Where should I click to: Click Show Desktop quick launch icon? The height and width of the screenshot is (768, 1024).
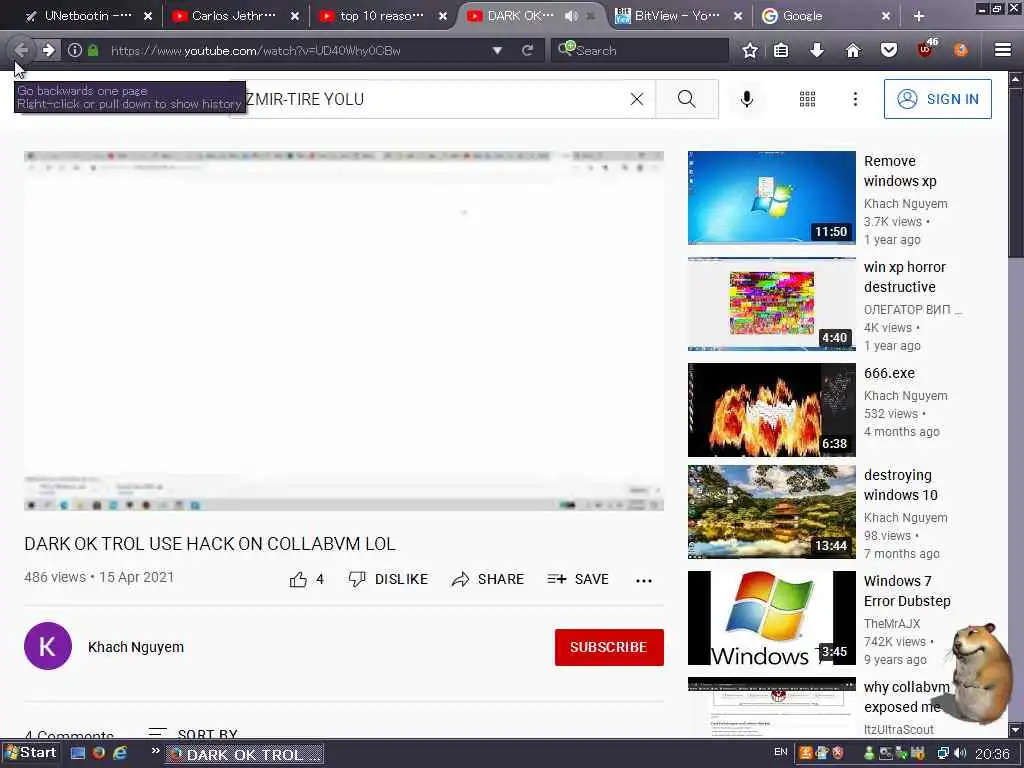78,753
